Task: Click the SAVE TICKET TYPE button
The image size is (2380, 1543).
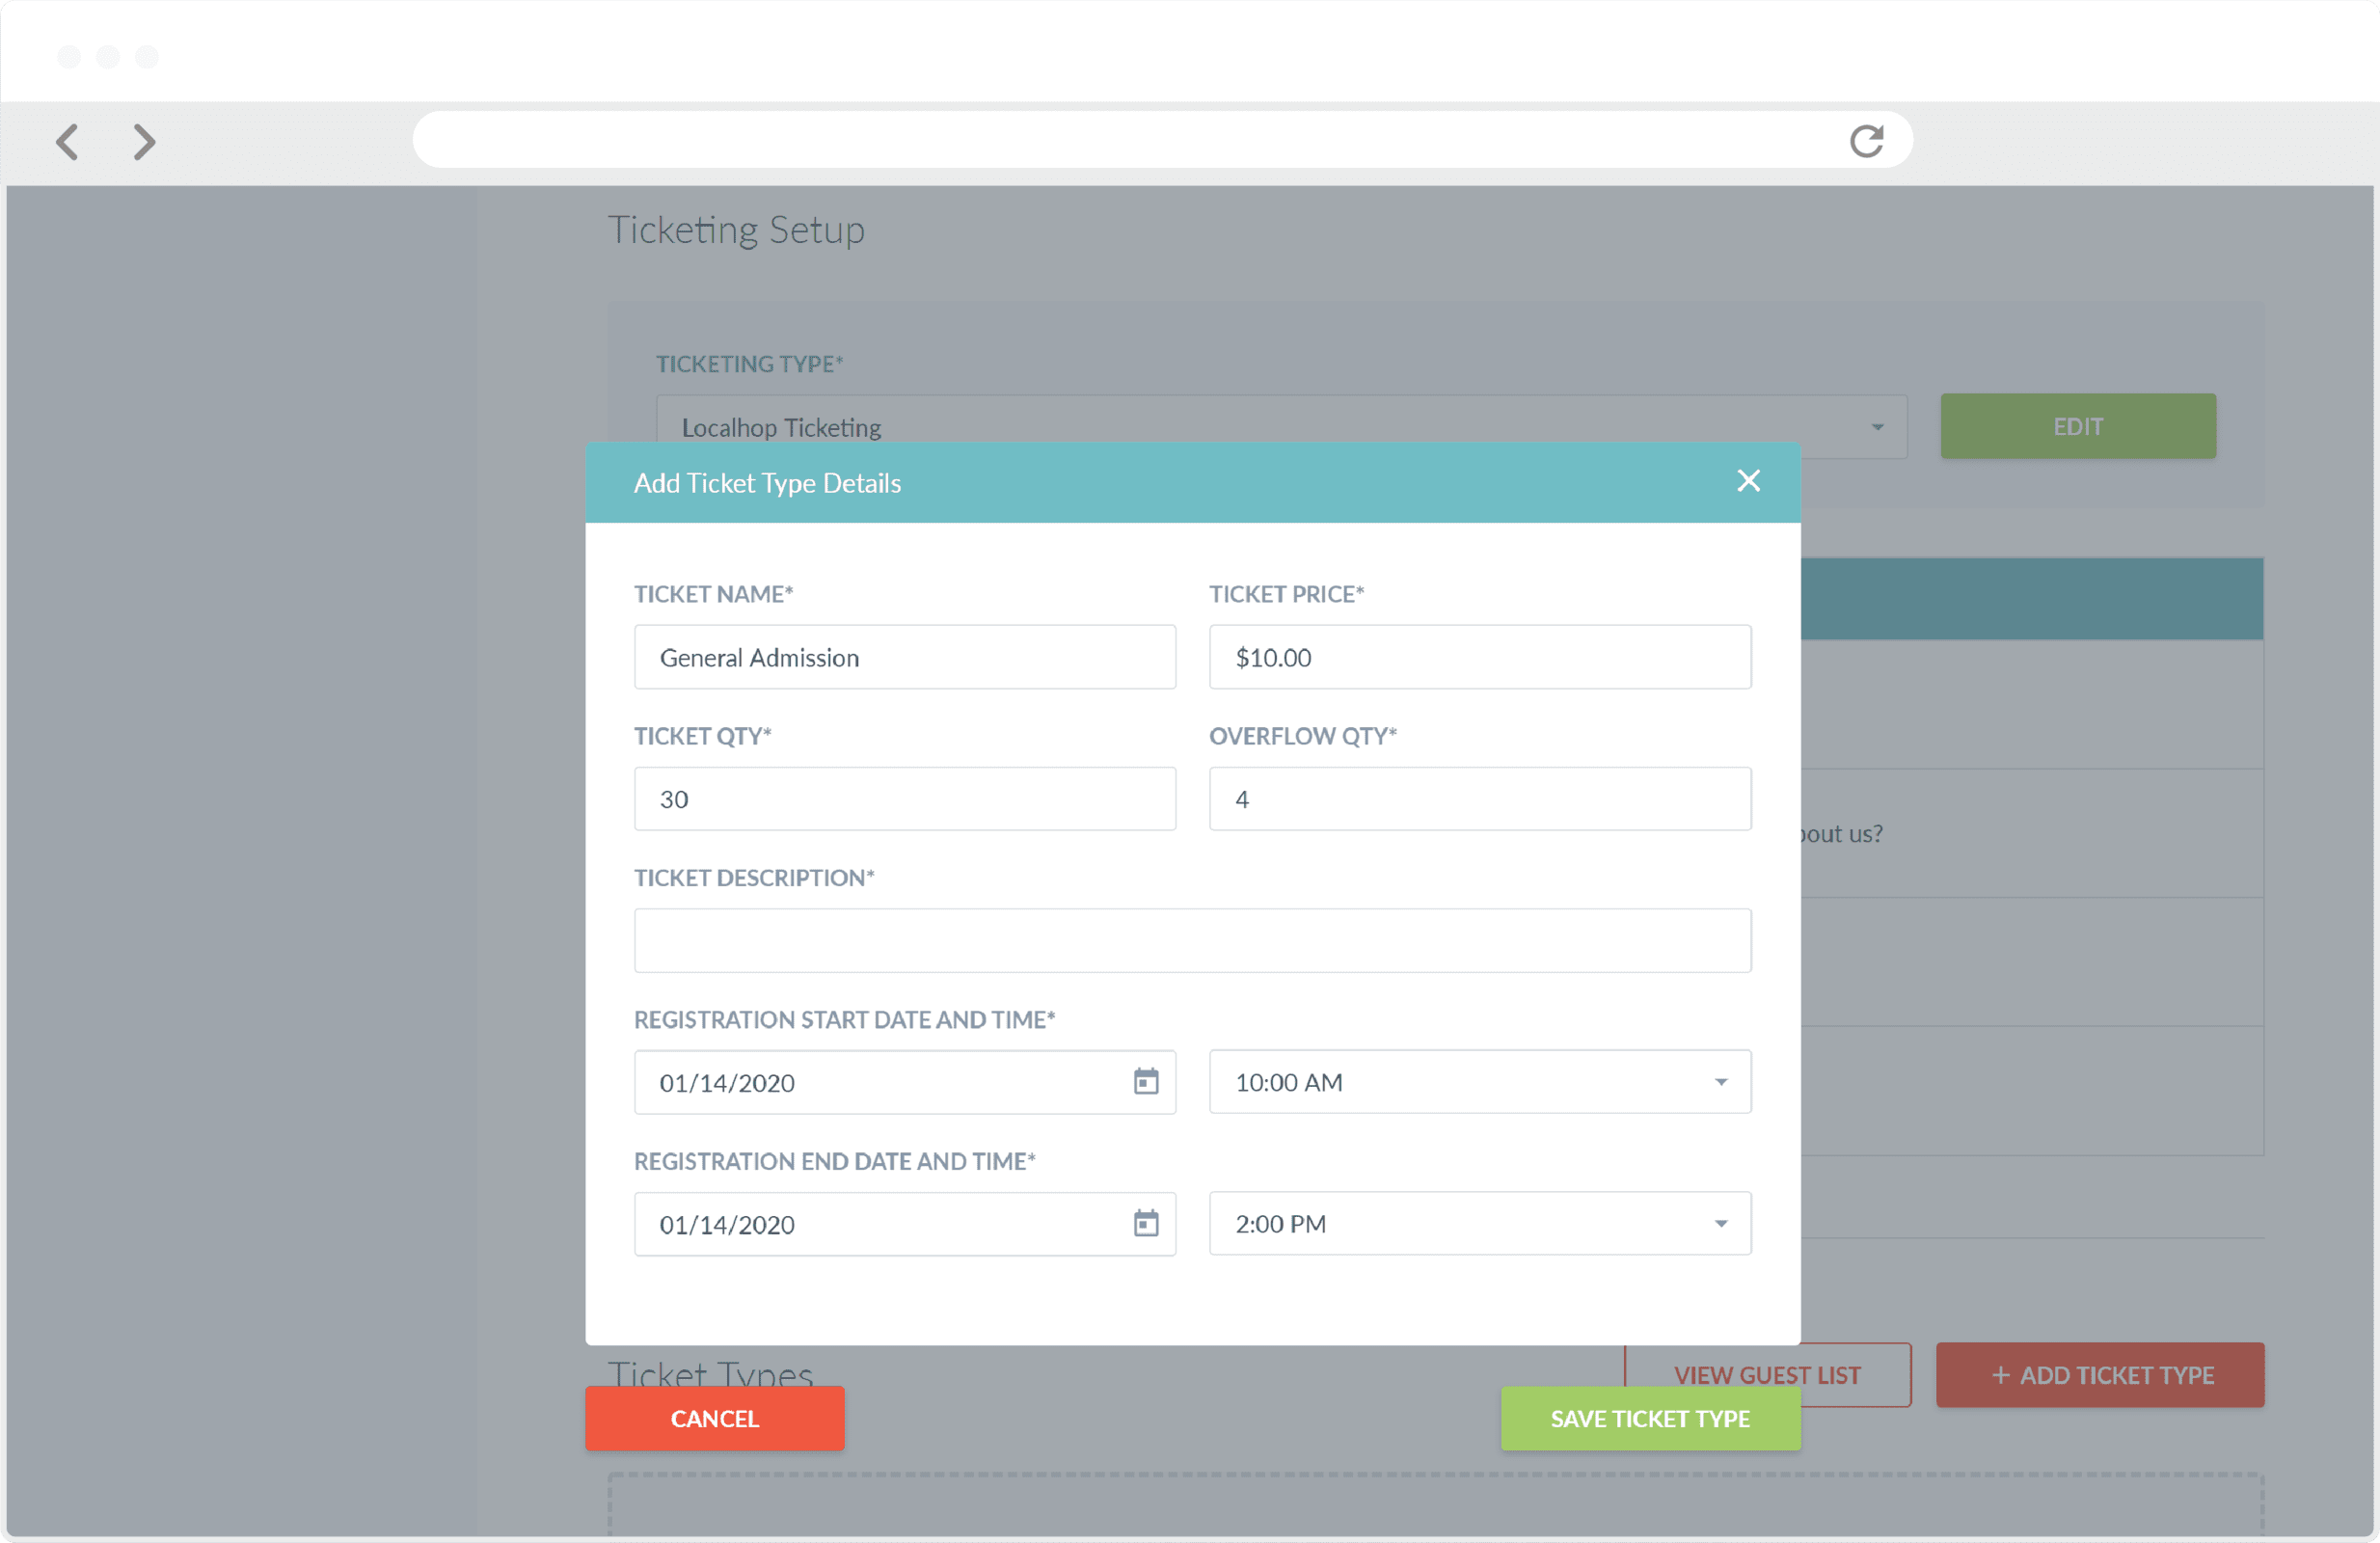Action: pos(1649,1418)
